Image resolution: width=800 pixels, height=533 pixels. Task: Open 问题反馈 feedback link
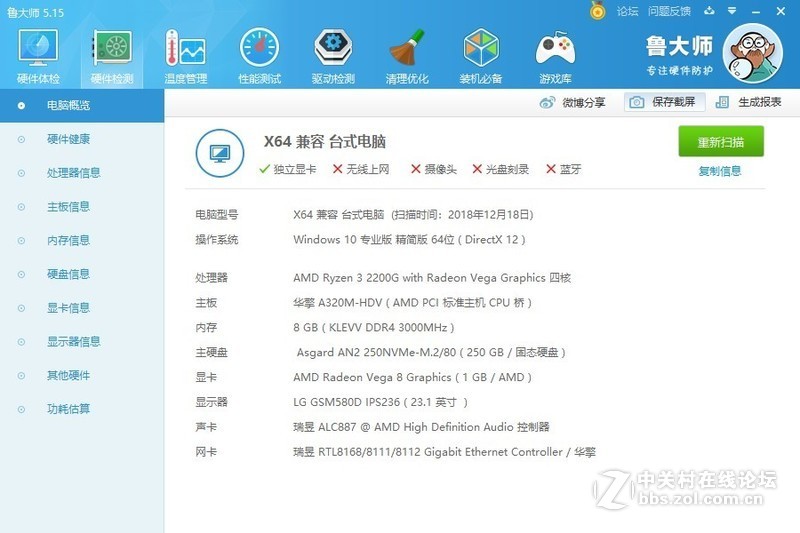click(x=669, y=11)
